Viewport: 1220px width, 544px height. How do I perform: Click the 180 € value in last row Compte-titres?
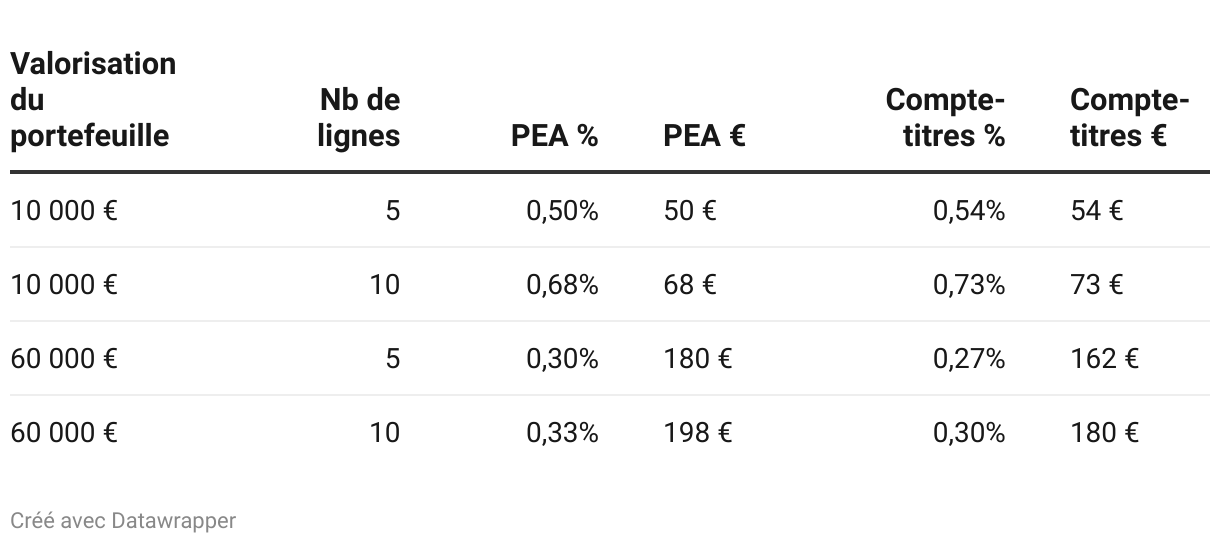point(1104,432)
